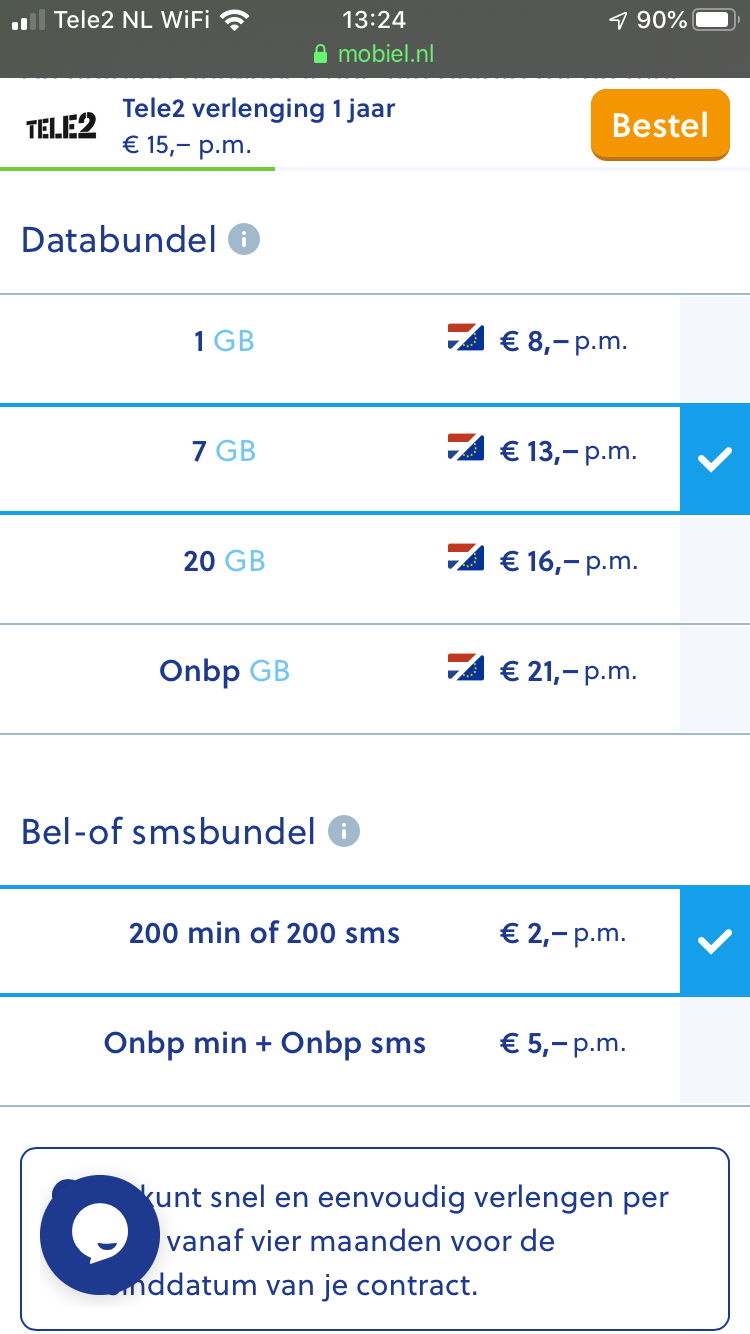Click the EU flag icon on Onbp GB row

pos(465,670)
